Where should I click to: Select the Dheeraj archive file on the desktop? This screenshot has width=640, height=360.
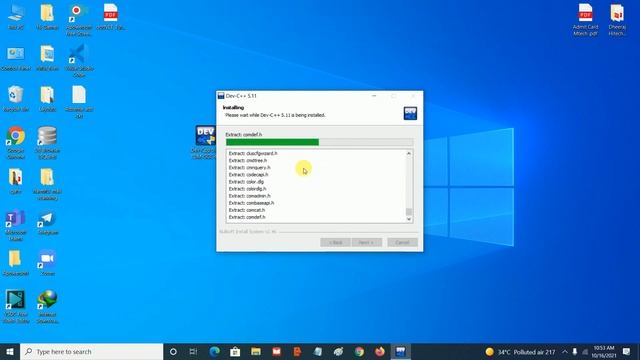click(x=617, y=20)
